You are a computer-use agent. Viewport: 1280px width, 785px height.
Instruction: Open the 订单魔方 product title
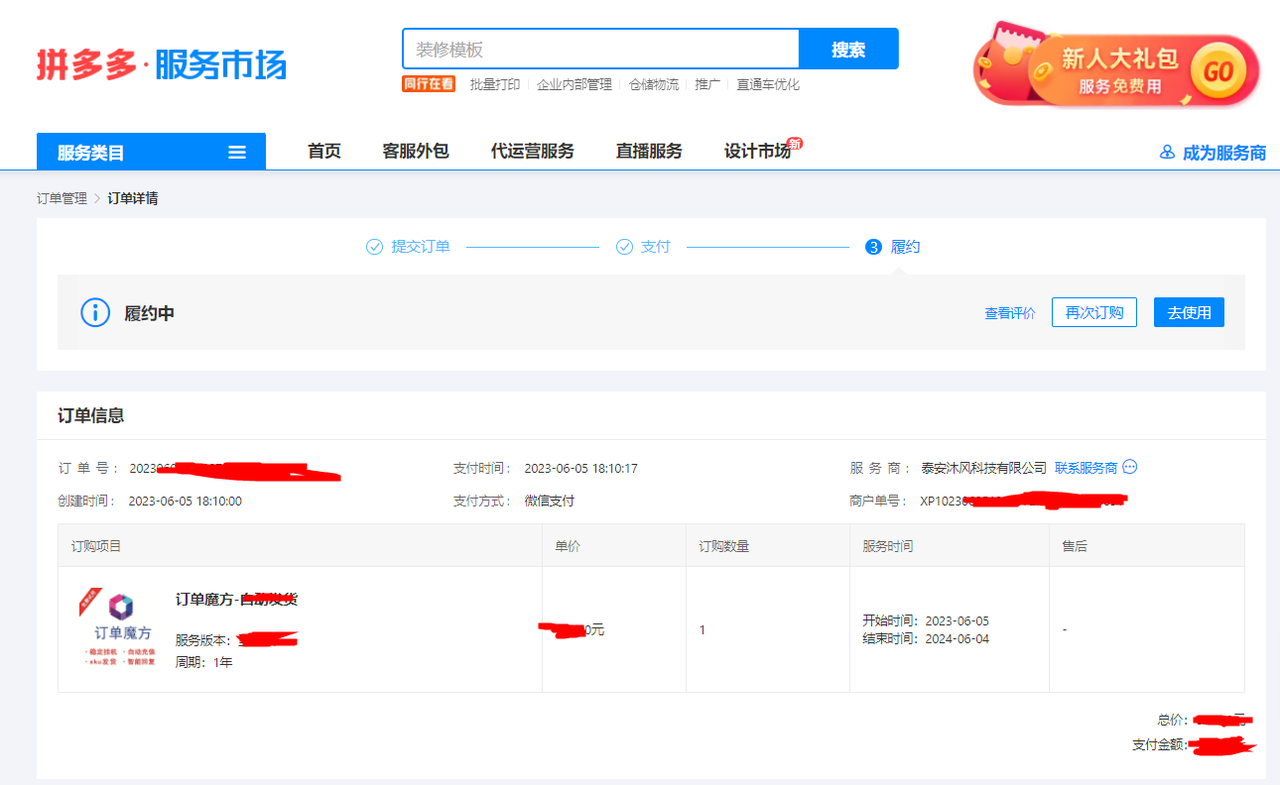pyautogui.click(x=237, y=599)
